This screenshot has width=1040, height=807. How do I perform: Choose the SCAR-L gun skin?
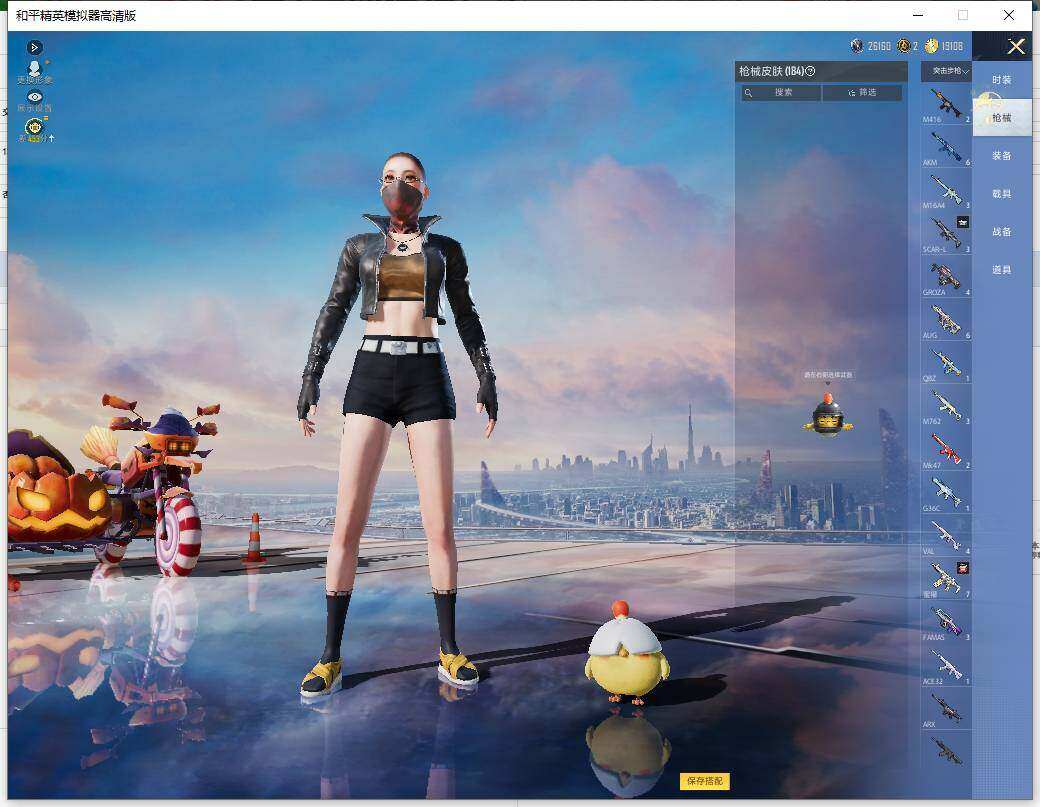[x=946, y=235]
